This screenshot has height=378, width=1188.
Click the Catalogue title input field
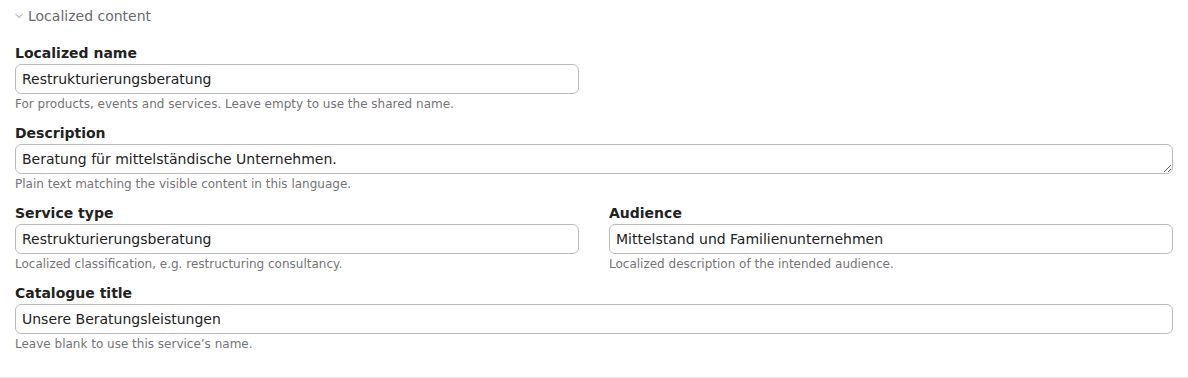[x=594, y=319]
